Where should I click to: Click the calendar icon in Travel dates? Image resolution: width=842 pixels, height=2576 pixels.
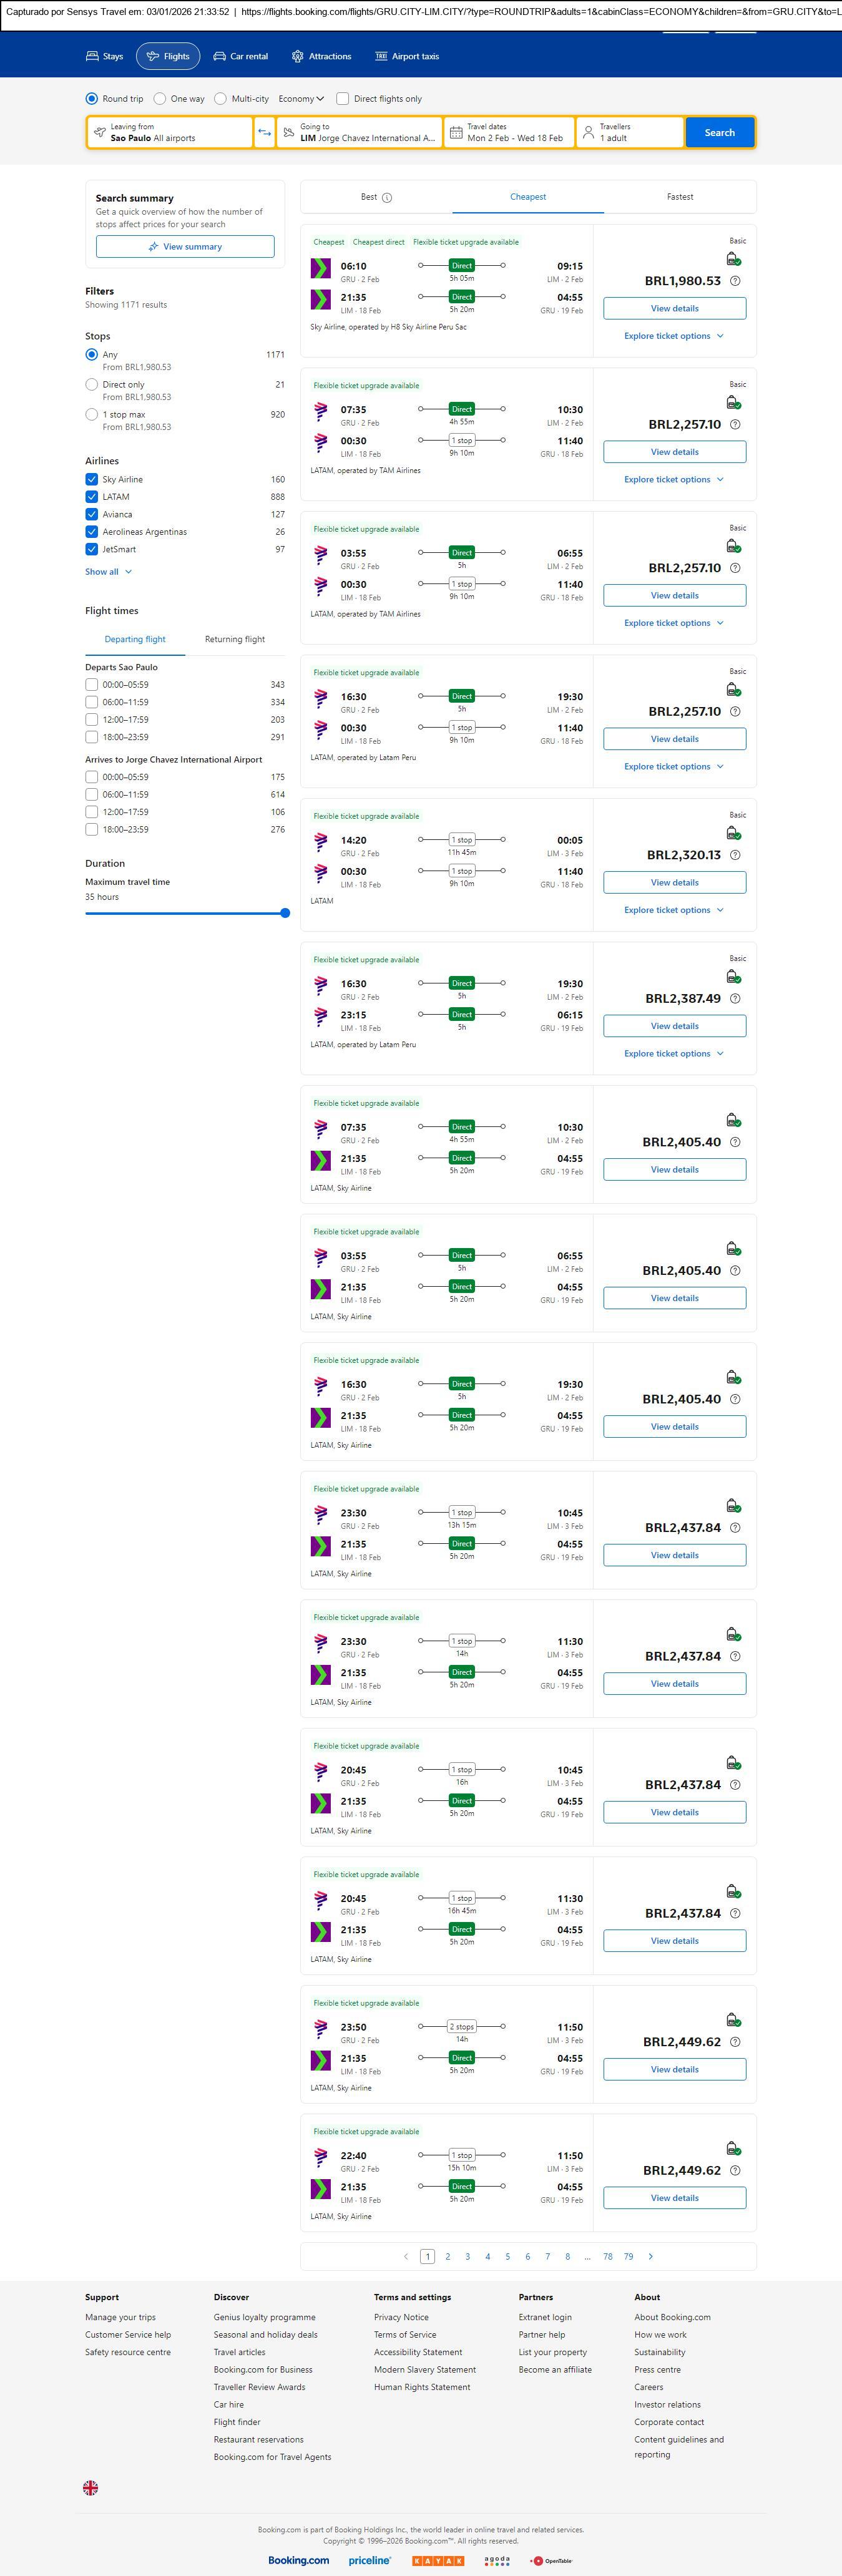click(x=456, y=133)
